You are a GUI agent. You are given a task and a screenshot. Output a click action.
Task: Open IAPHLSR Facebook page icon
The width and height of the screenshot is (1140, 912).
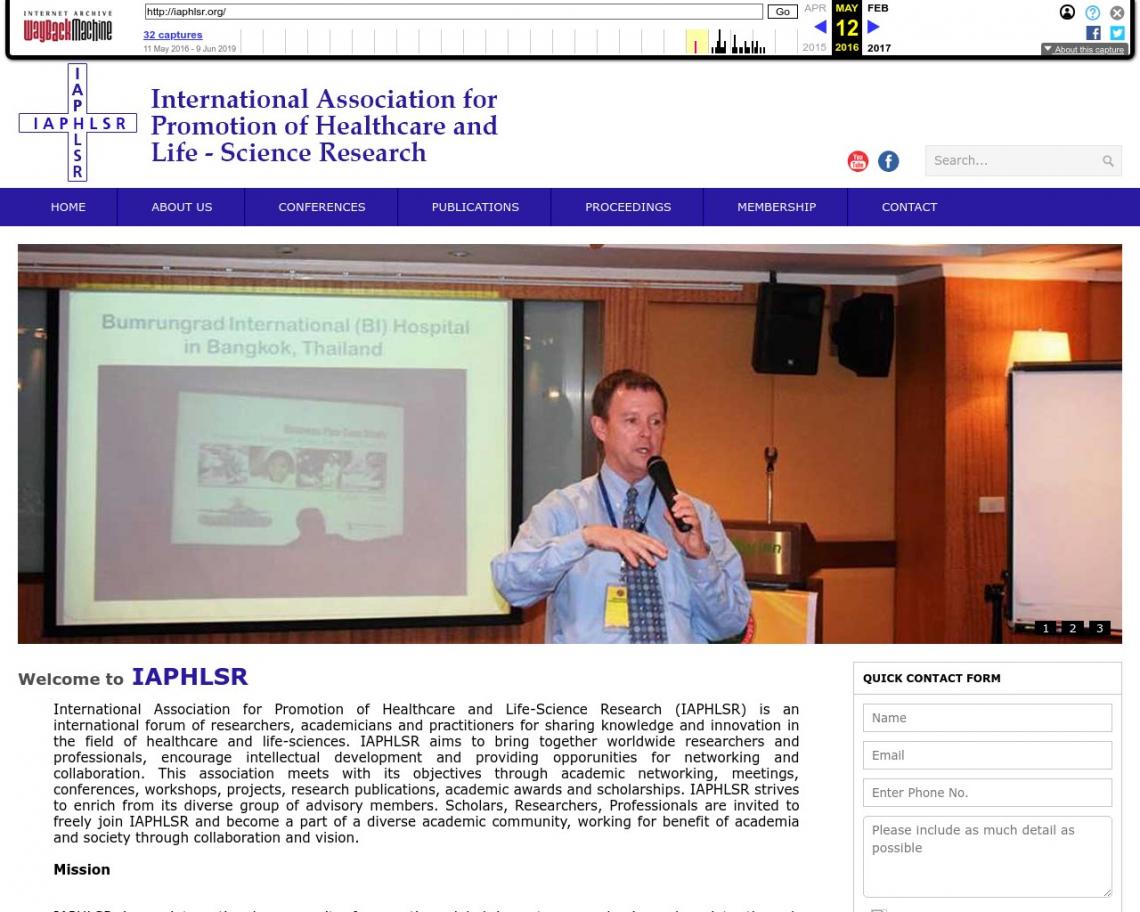[888, 161]
